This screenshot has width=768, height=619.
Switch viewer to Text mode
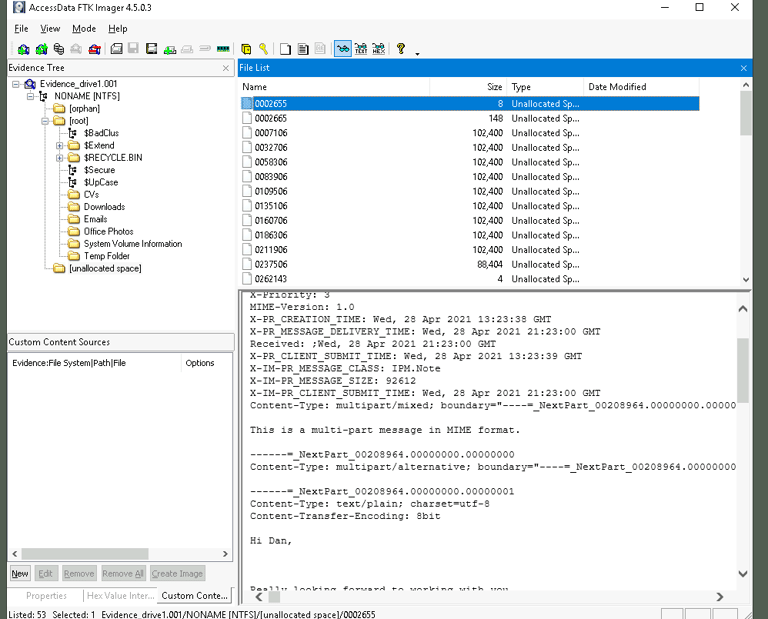(x=361, y=48)
